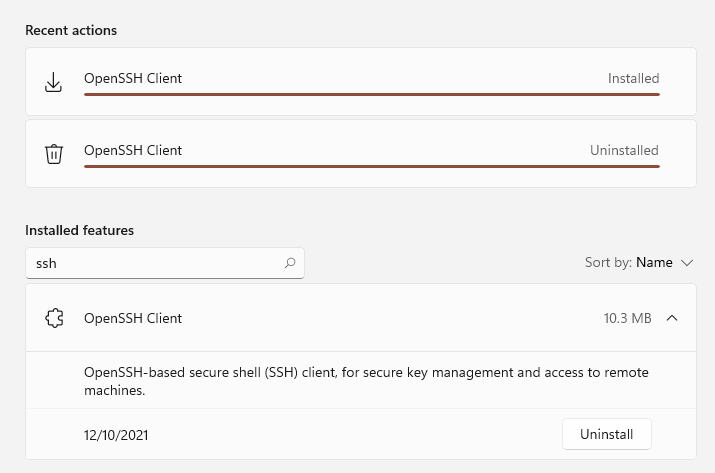This screenshot has width=715, height=473.
Task: Select the OpenSSH Client uninstalled recent action entry
Action: tap(361, 154)
